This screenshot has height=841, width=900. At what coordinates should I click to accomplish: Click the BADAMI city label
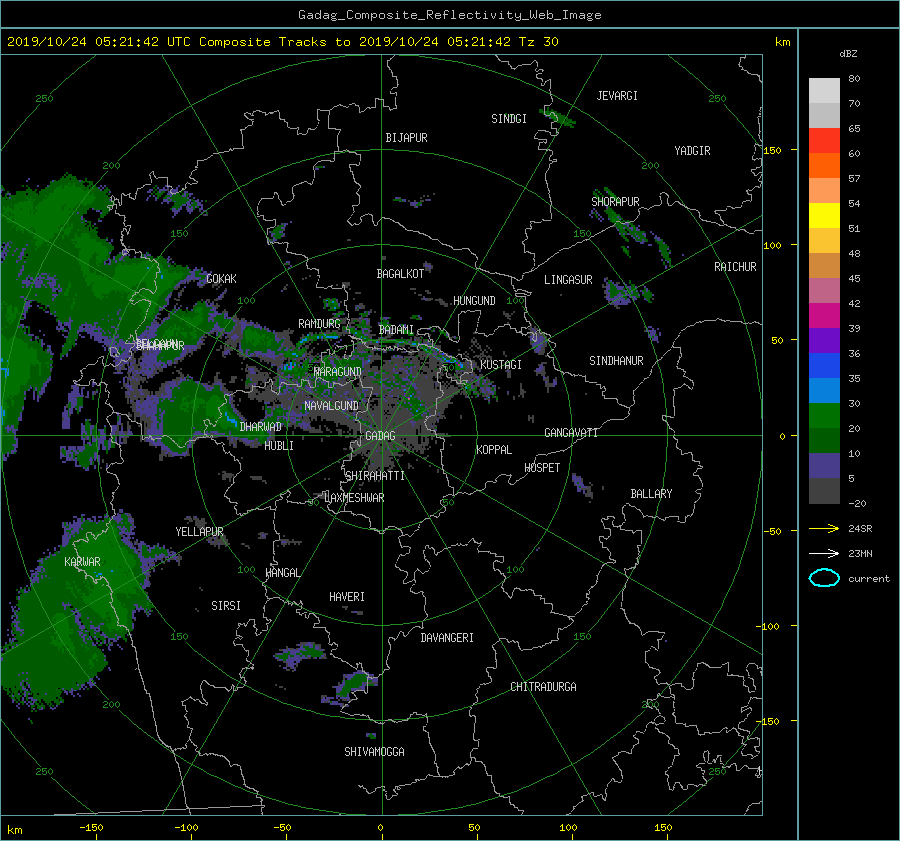396,330
